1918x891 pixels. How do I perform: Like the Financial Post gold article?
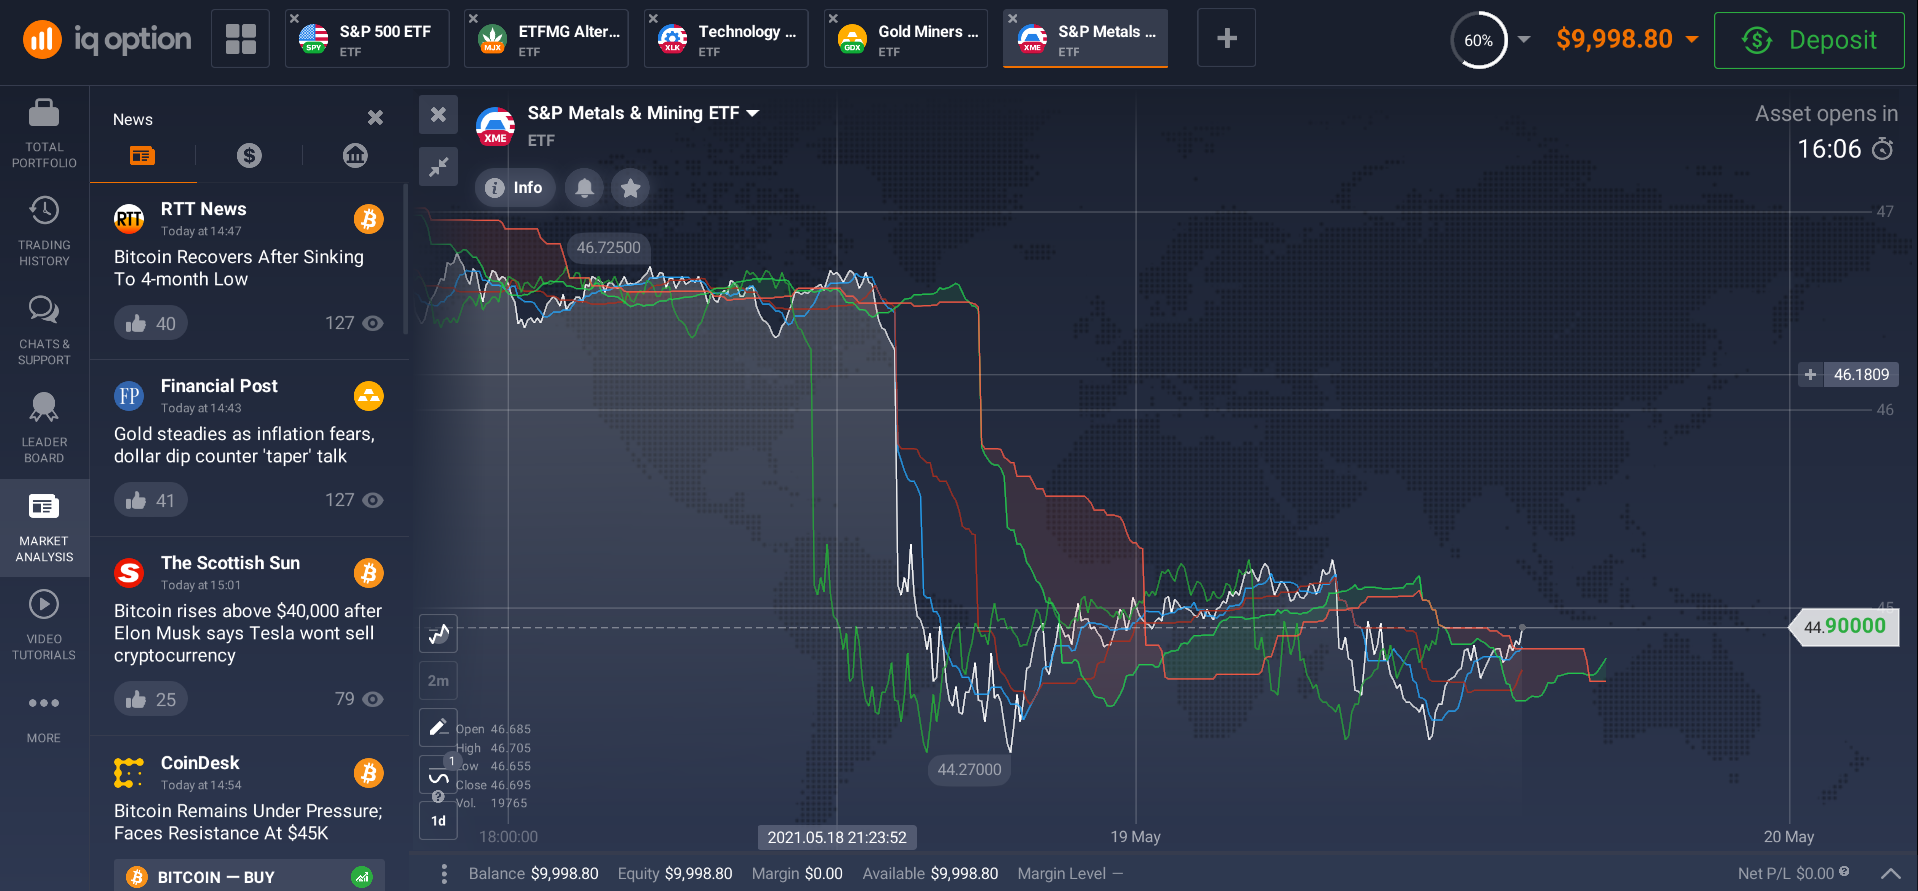(x=150, y=500)
